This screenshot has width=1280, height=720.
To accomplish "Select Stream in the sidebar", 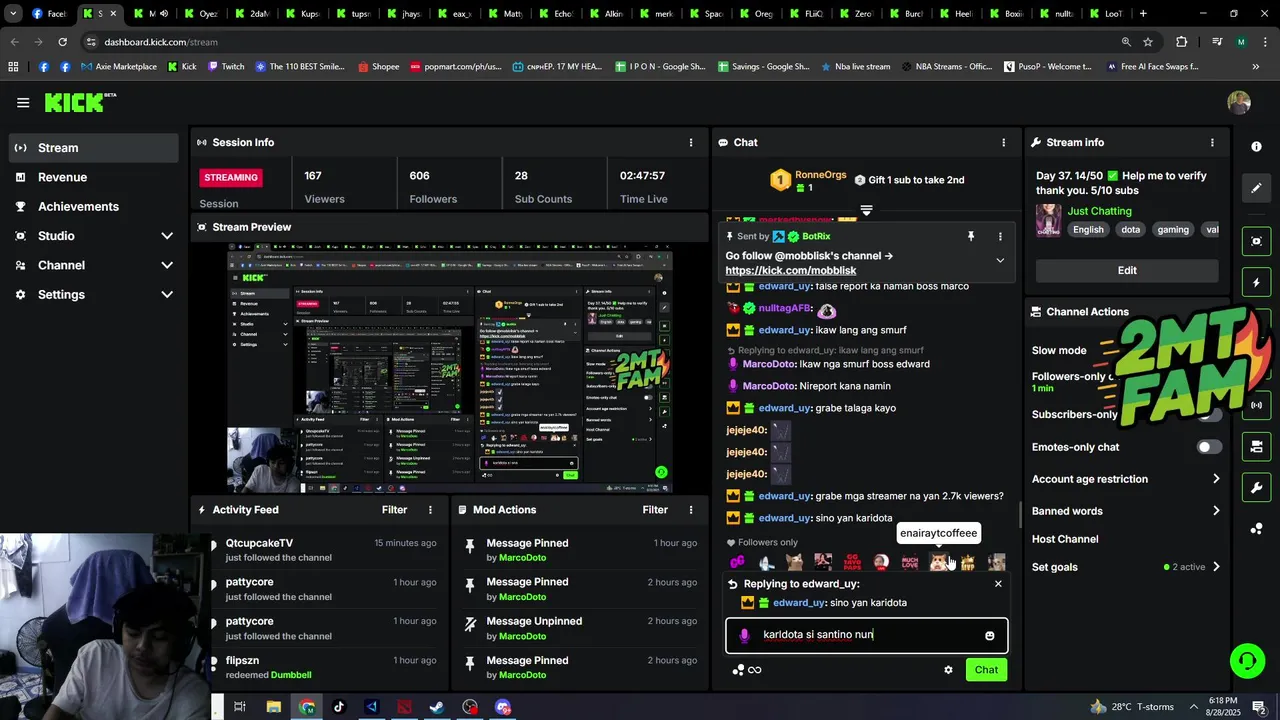I will coord(94,148).
